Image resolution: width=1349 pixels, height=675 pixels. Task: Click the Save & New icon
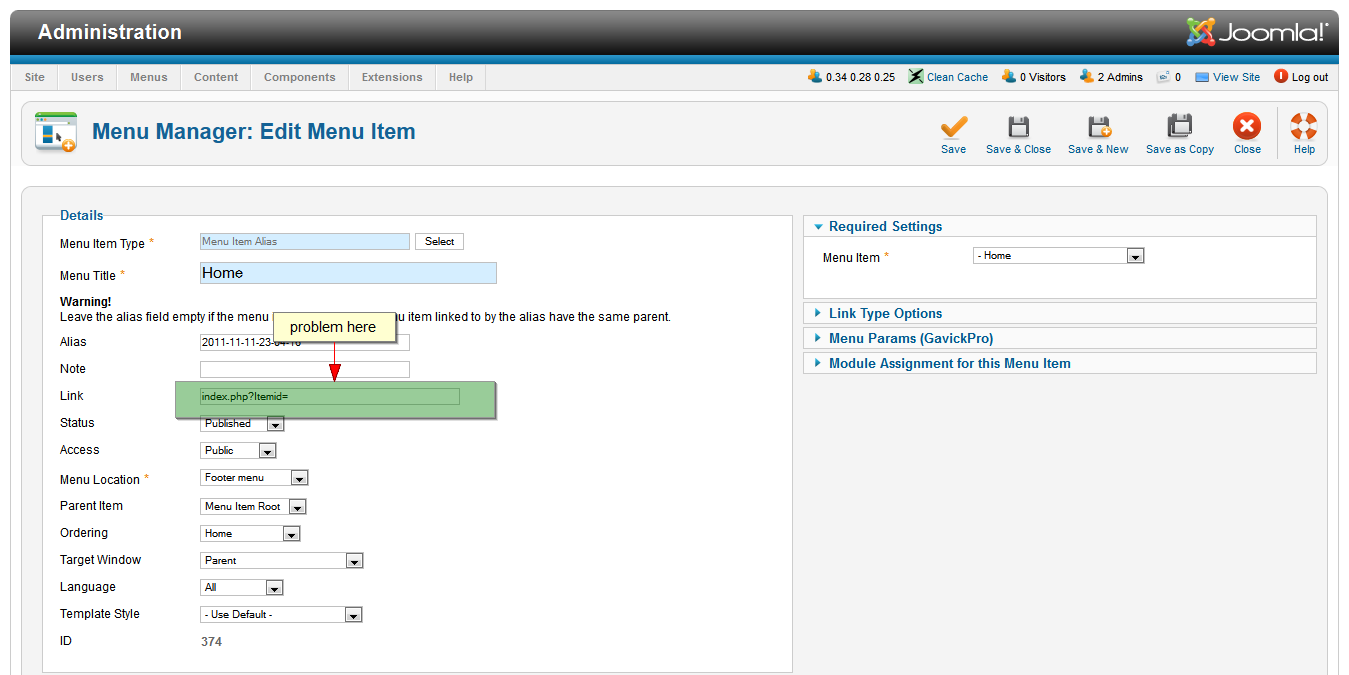click(x=1098, y=128)
